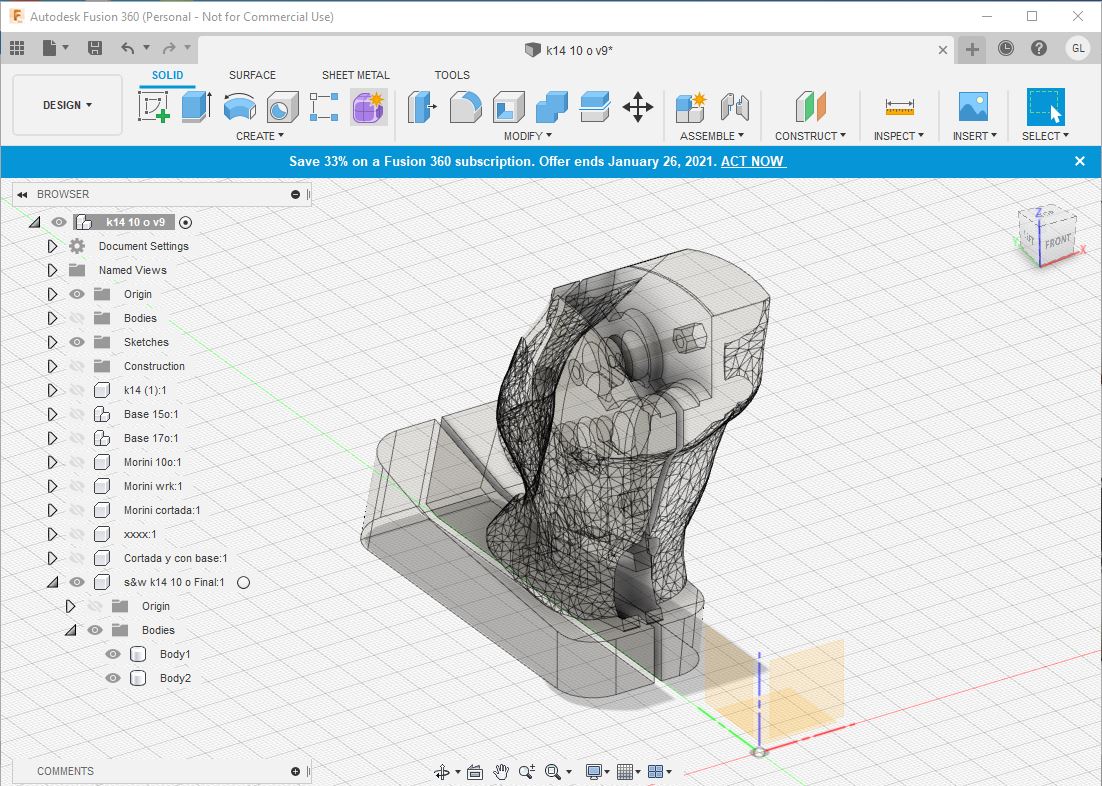Dismiss the subscription offer banner
The image size is (1102, 786).
pos(1079,161)
